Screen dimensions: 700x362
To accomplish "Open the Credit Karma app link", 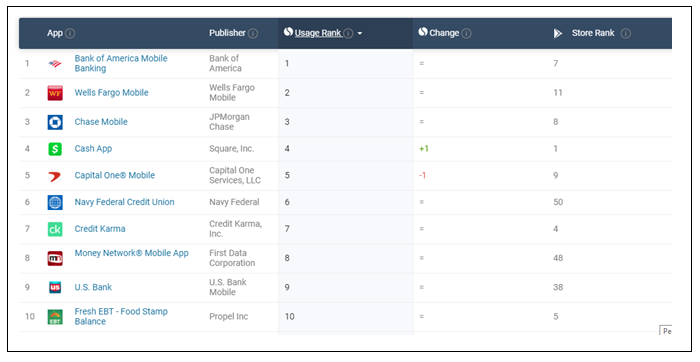I will click(100, 229).
